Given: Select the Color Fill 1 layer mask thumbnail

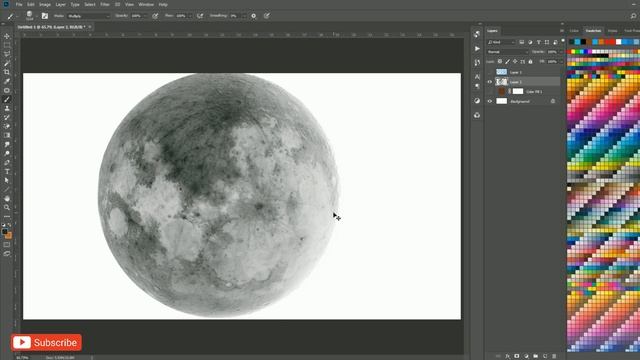Looking at the screenshot, I should (x=518, y=91).
